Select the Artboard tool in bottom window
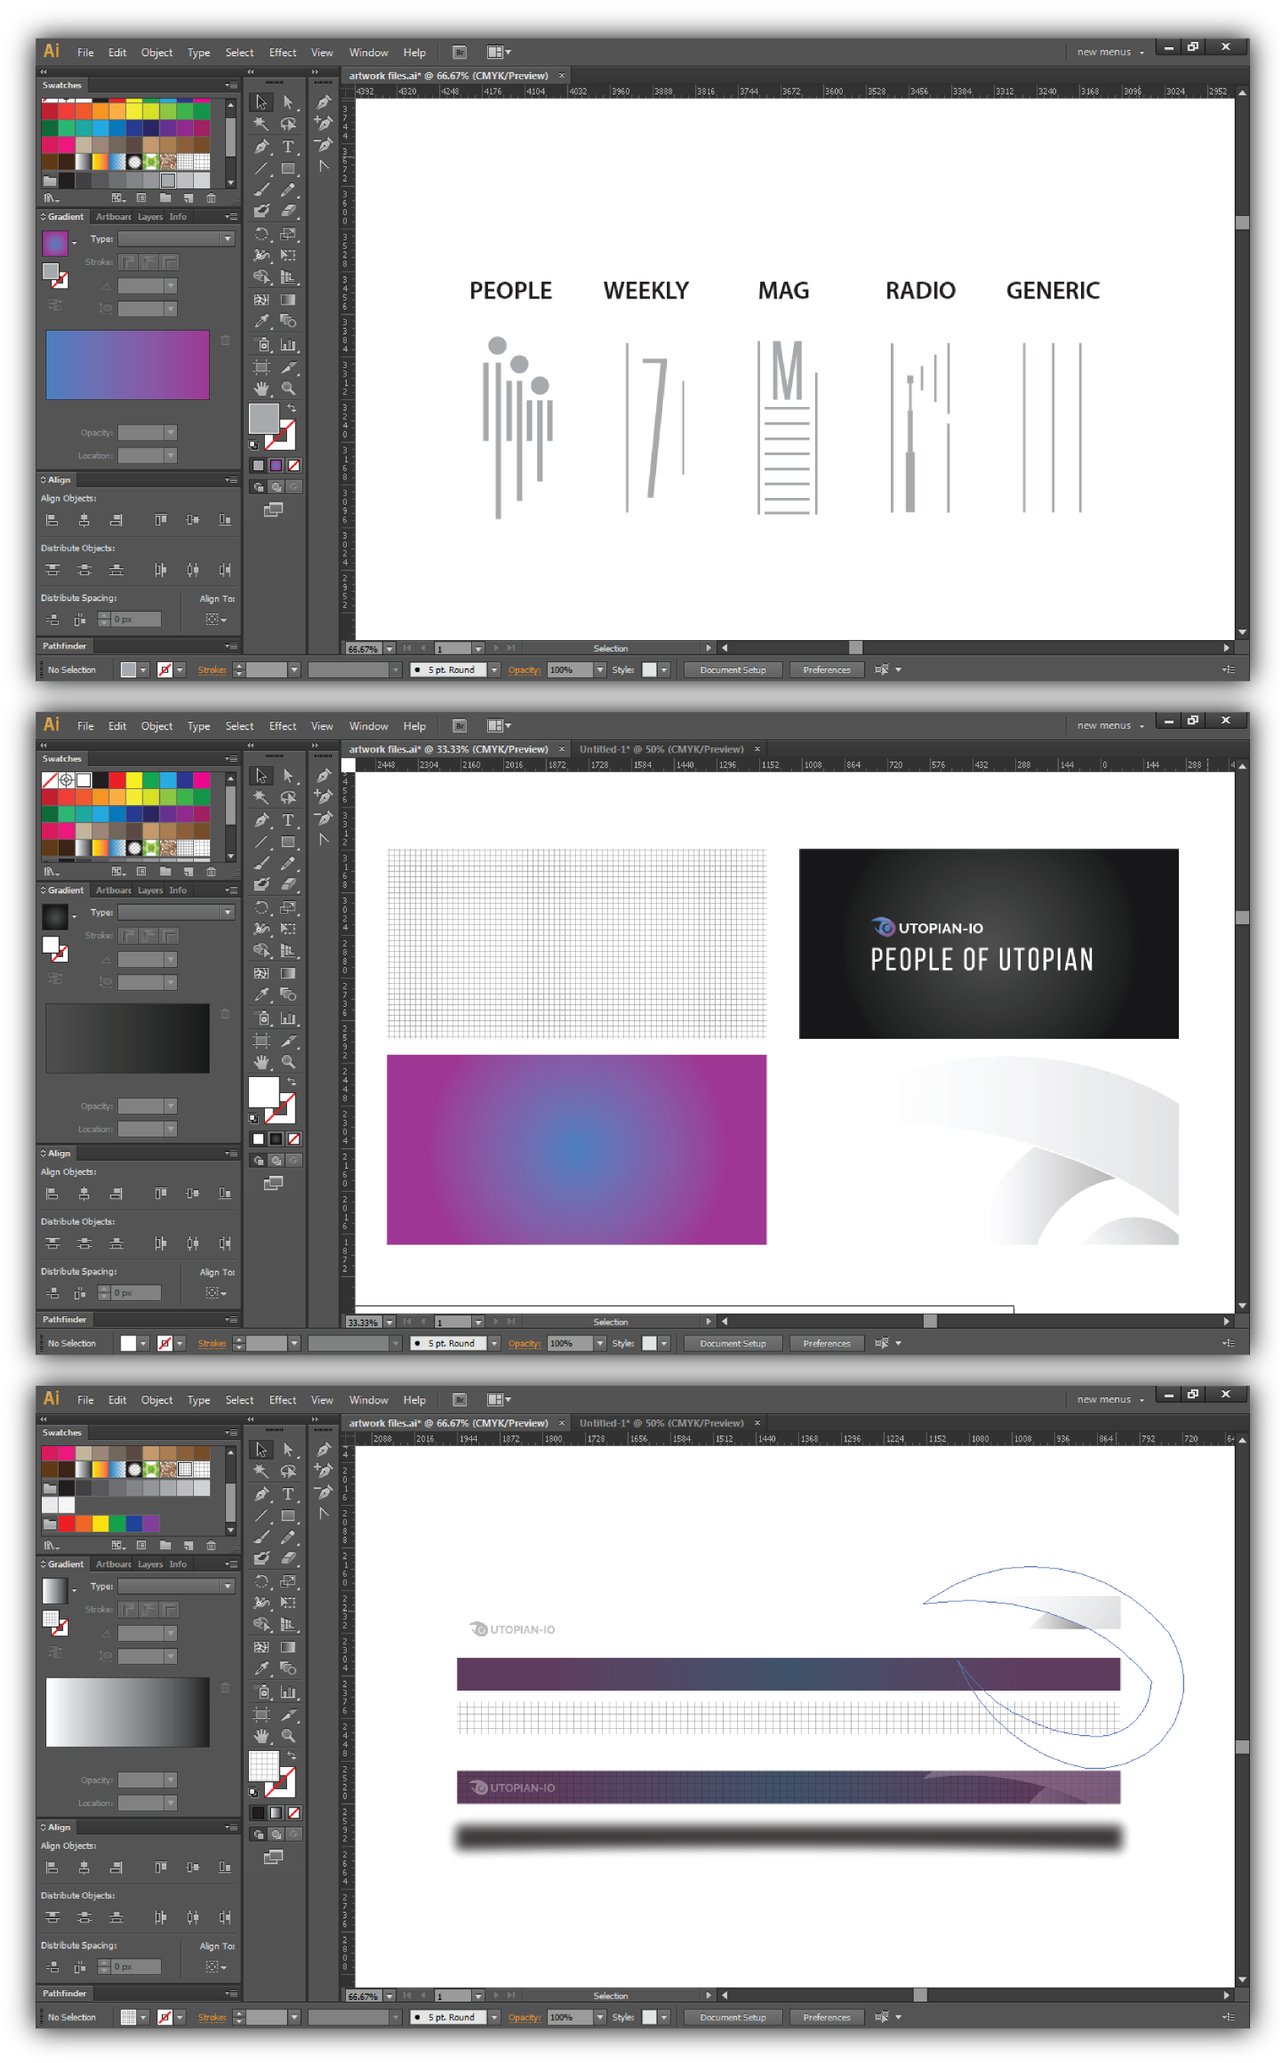Screen dimensions: 1280x2063 261,1714
